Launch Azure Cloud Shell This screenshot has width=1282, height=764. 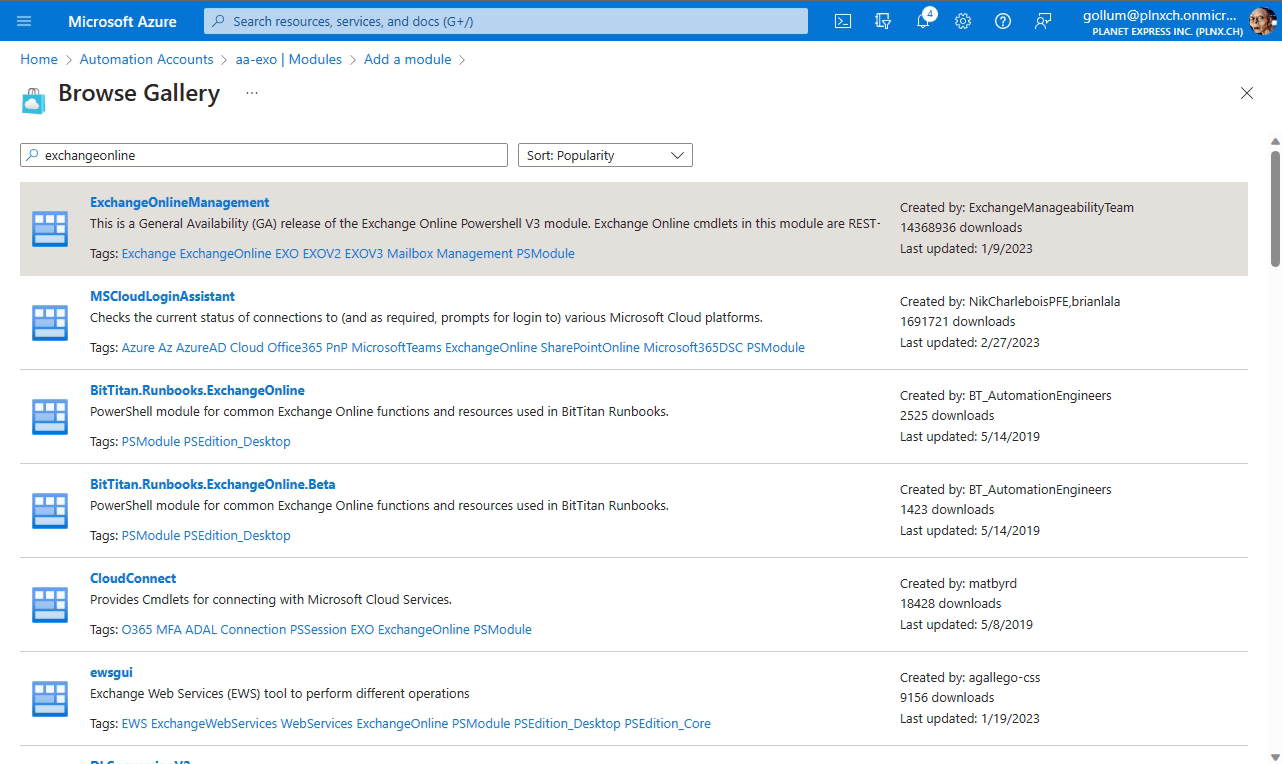(x=842, y=20)
